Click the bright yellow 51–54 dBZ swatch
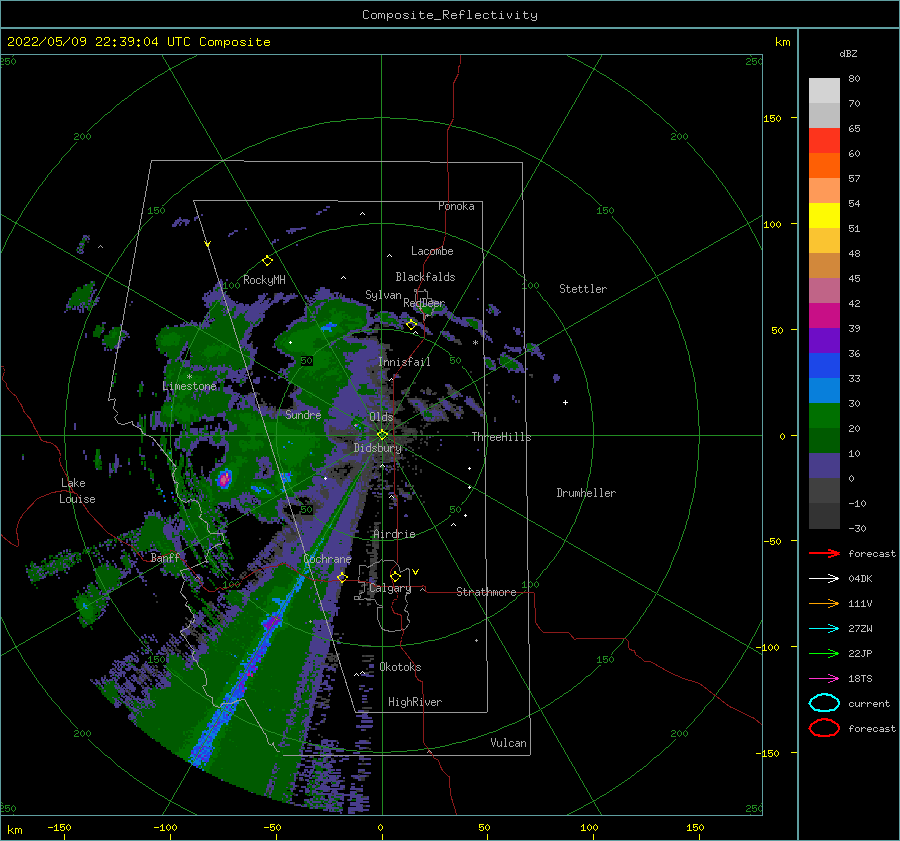The image size is (900, 841). (x=824, y=215)
